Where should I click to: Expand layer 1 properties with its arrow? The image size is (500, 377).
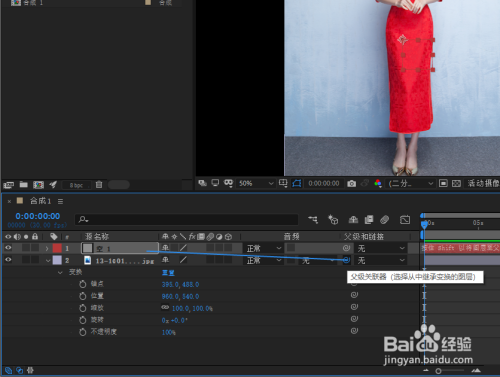47,248
